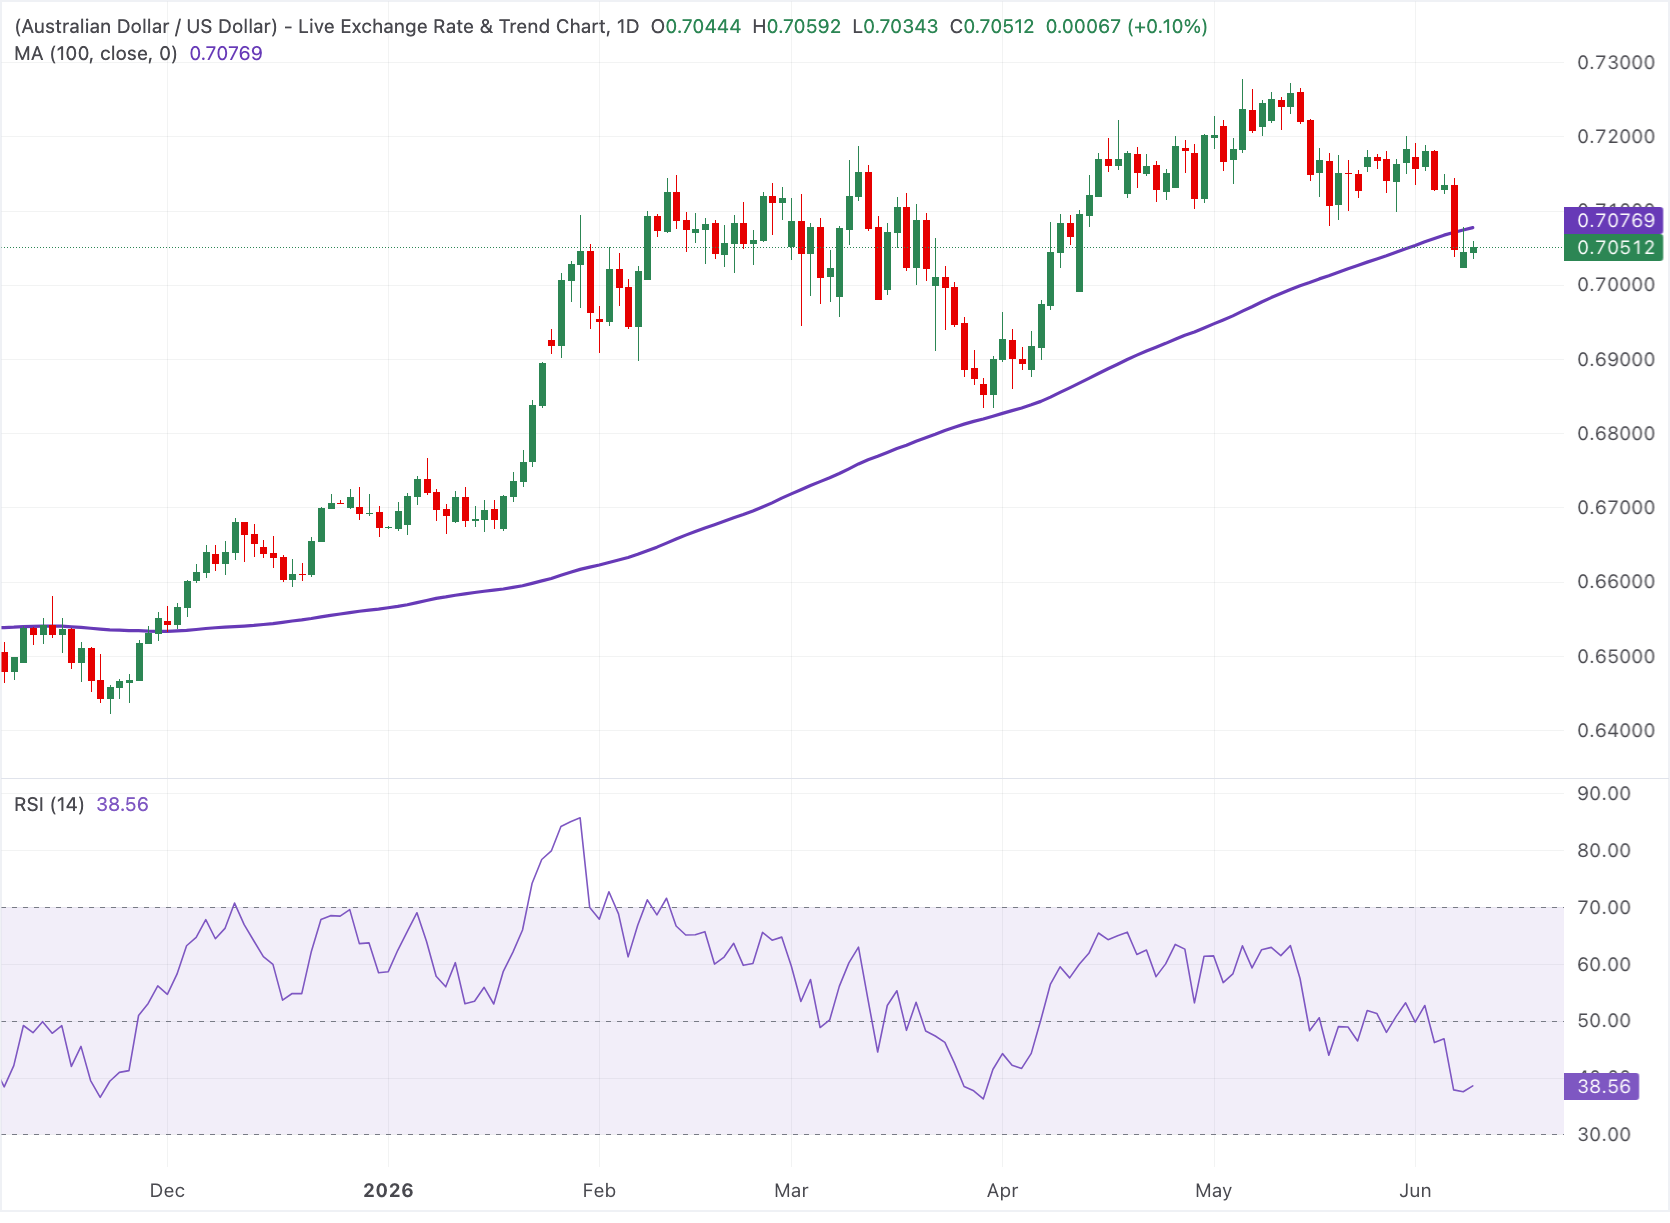Click the 80.00 RSI axis label
1670x1223 pixels.
point(1604,851)
